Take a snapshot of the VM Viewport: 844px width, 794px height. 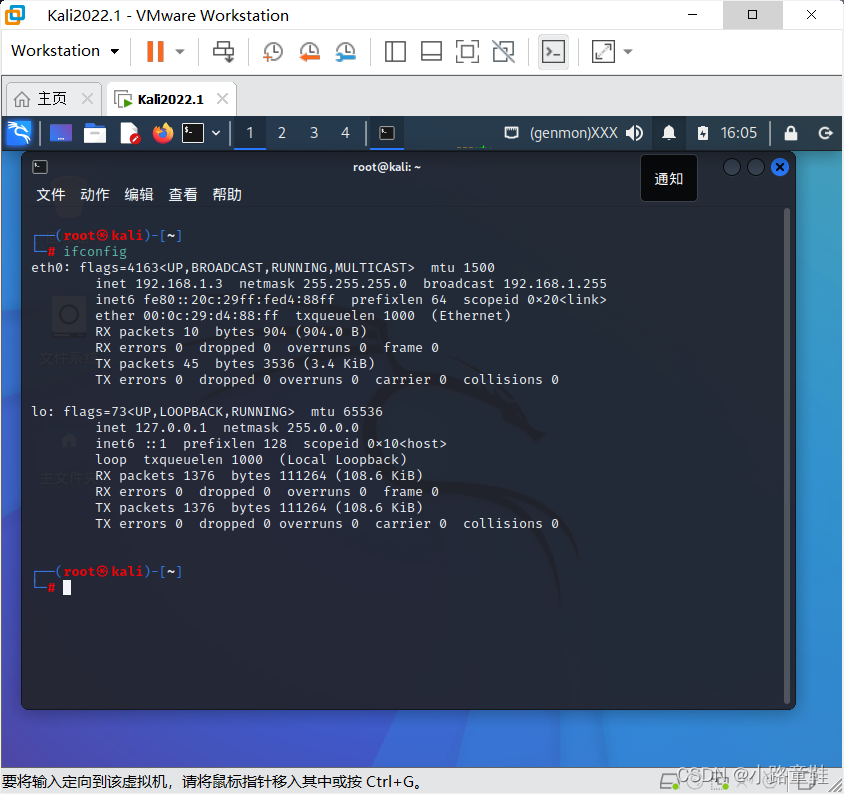273,52
